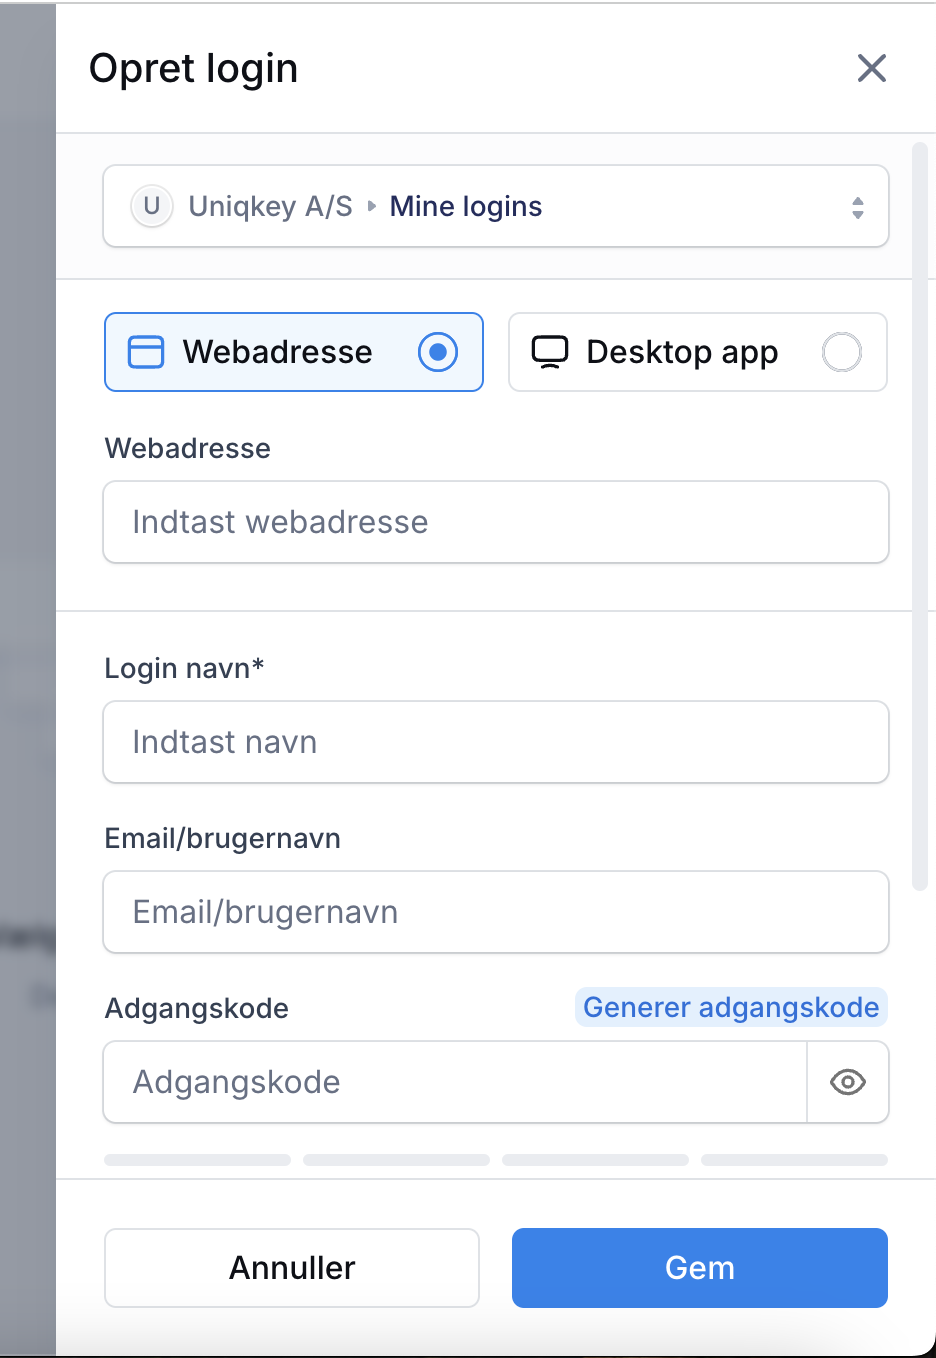Click the Annuller button
The image size is (936, 1358).
pos(292,1268)
